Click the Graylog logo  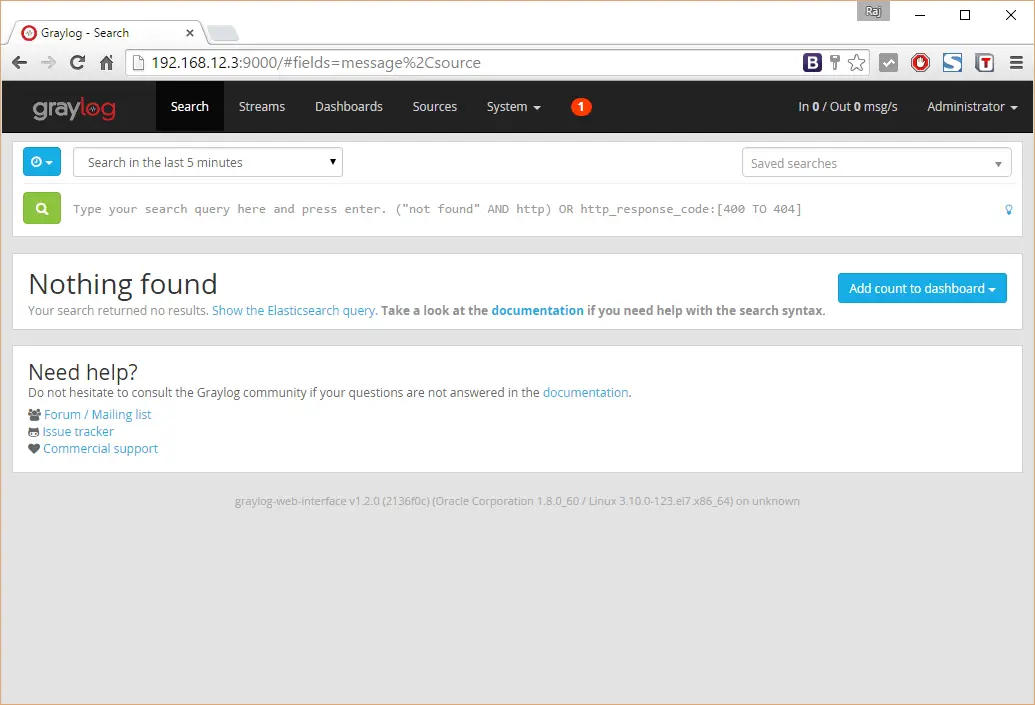tap(74, 107)
